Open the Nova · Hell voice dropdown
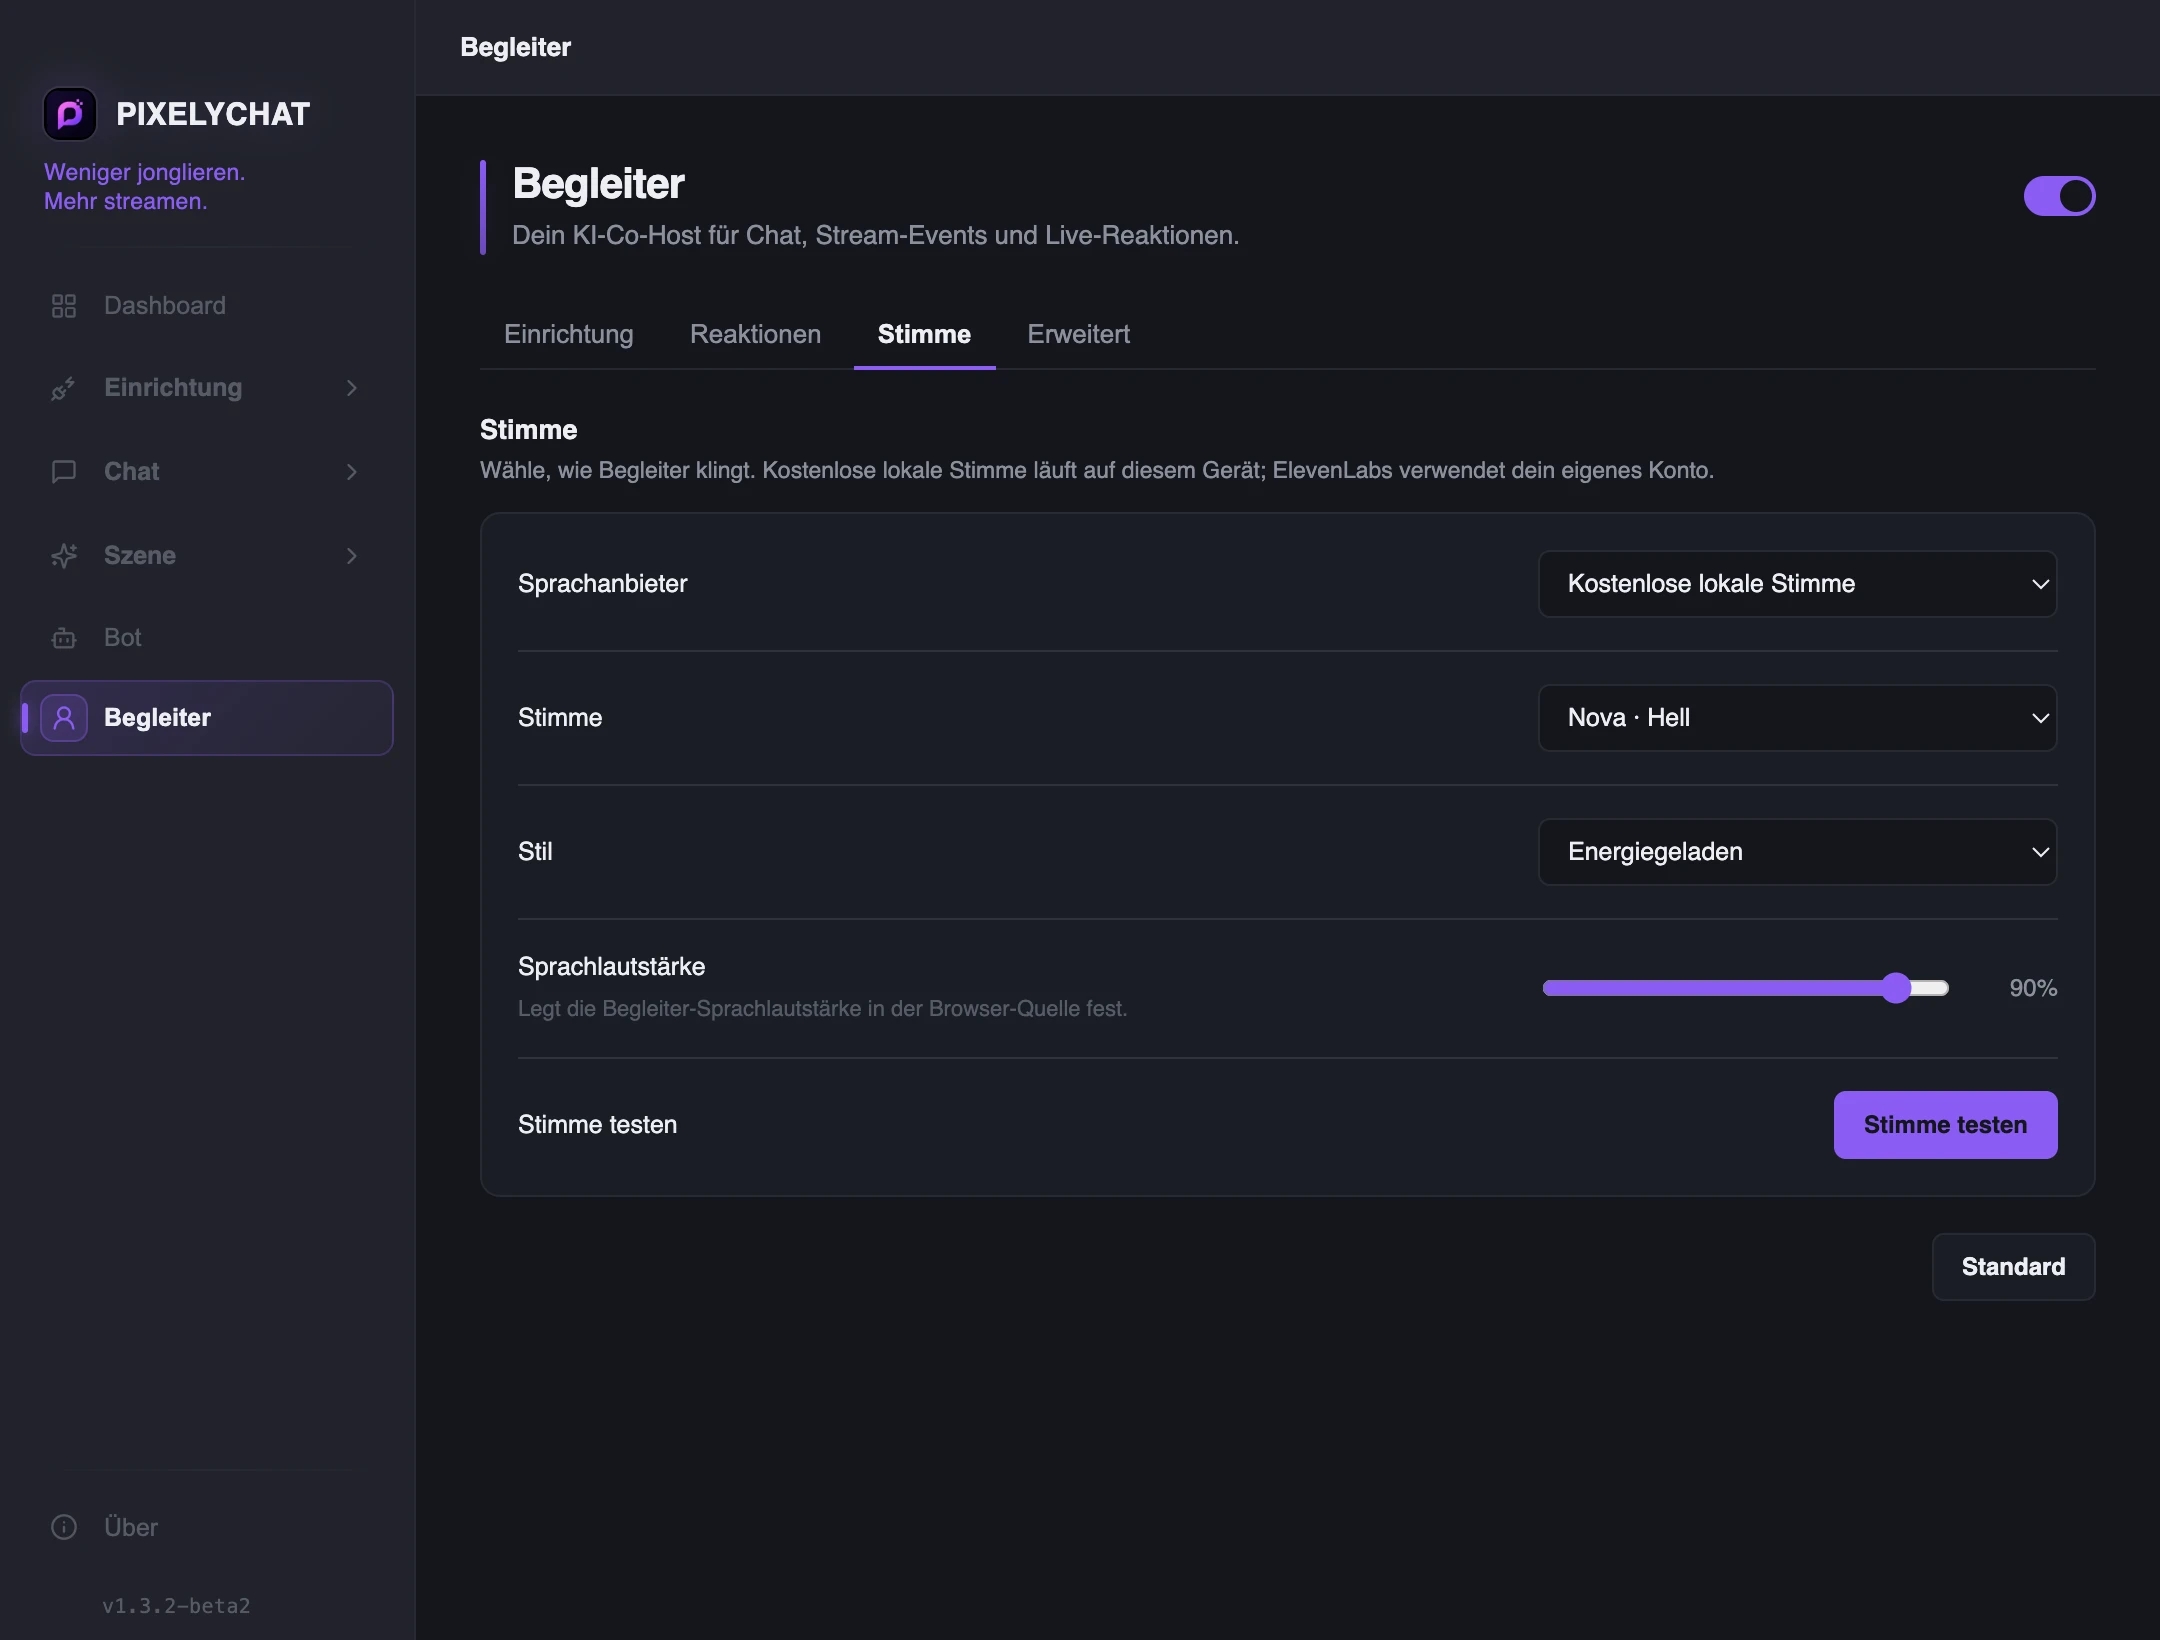Screen dimensions: 2160x1640 pyautogui.click(x=1797, y=718)
